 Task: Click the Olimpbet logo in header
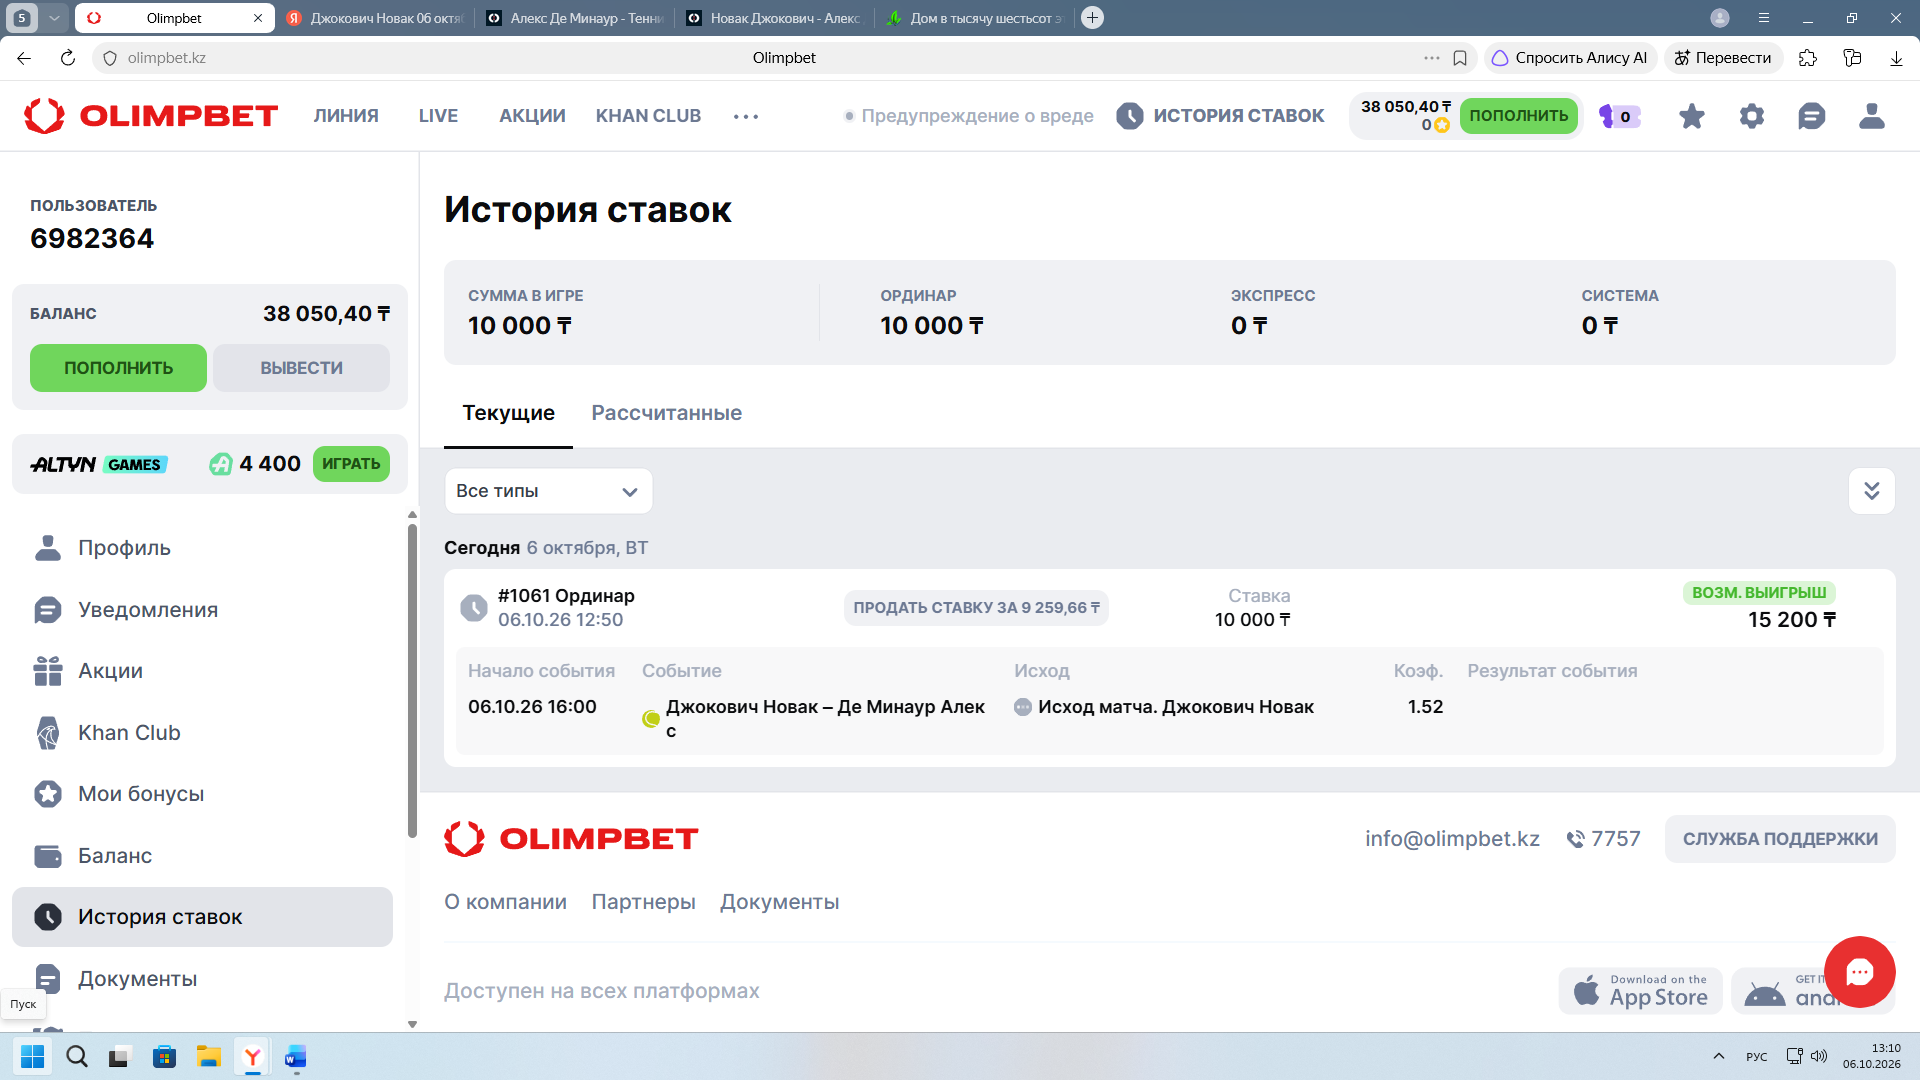pos(151,116)
